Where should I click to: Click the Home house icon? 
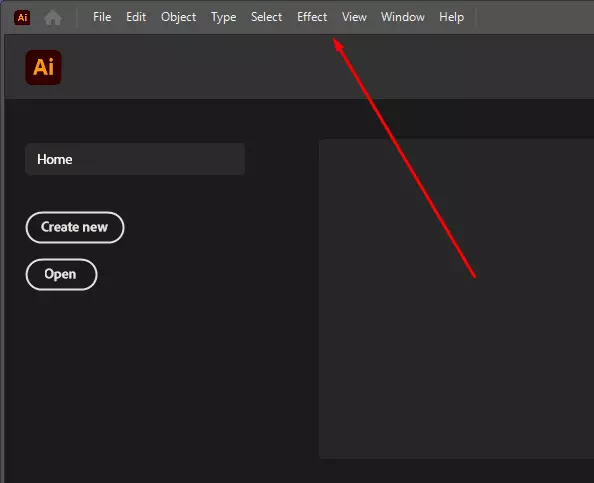[53, 17]
